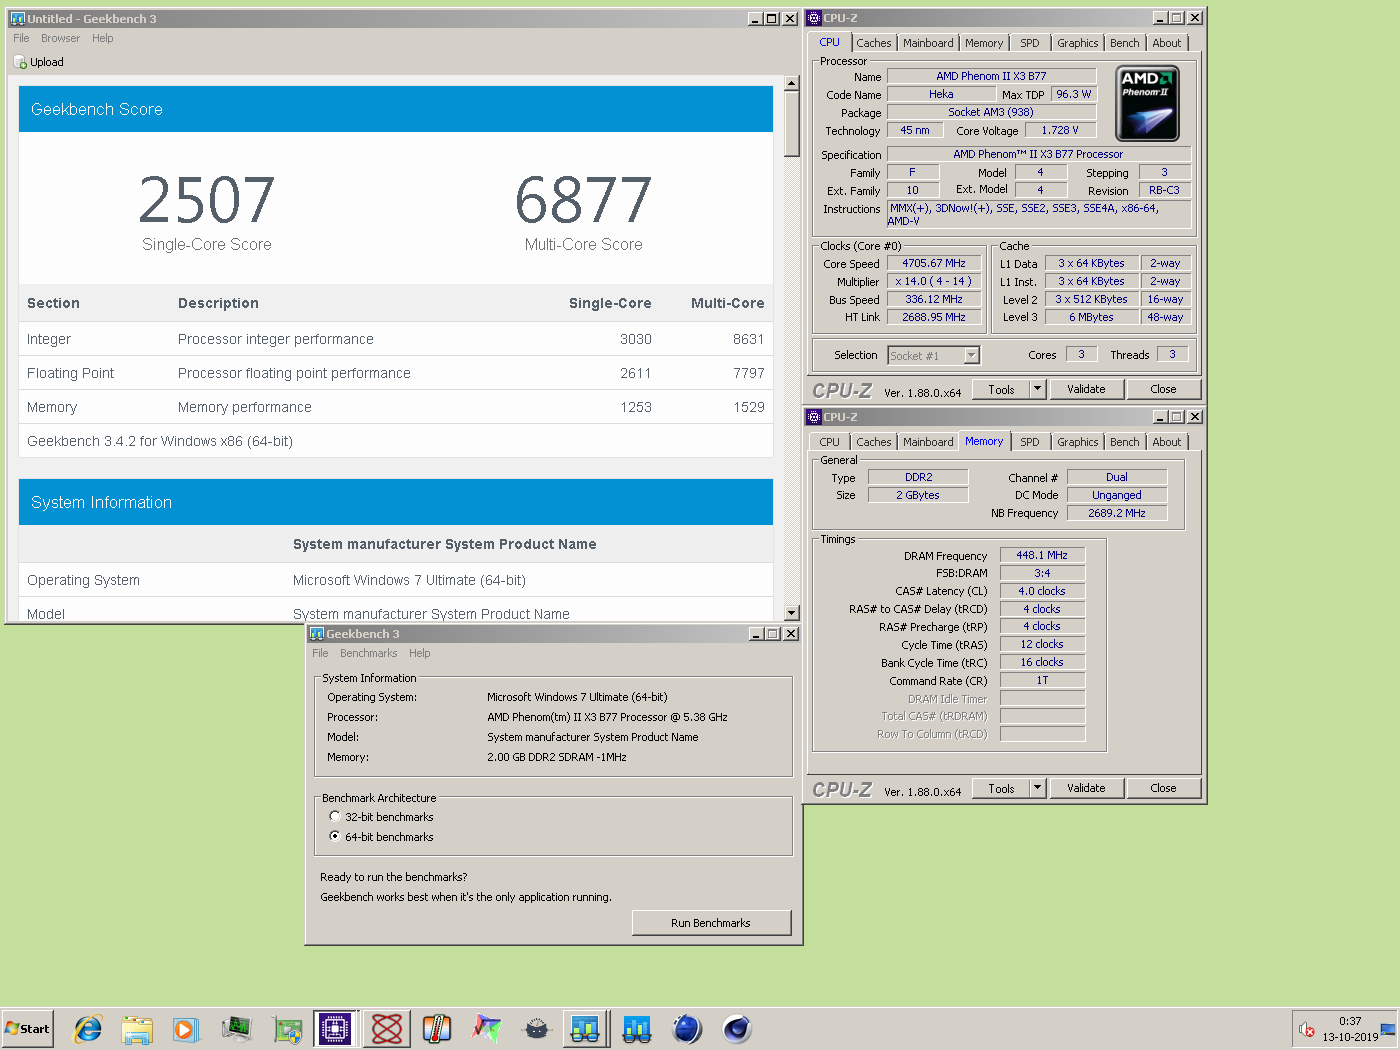Image resolution: width=1400 pixels, height=1050 pixels.
Task: Launch the Cinebench sphere icon in taskbar
Action: [x=737, y=1029]
